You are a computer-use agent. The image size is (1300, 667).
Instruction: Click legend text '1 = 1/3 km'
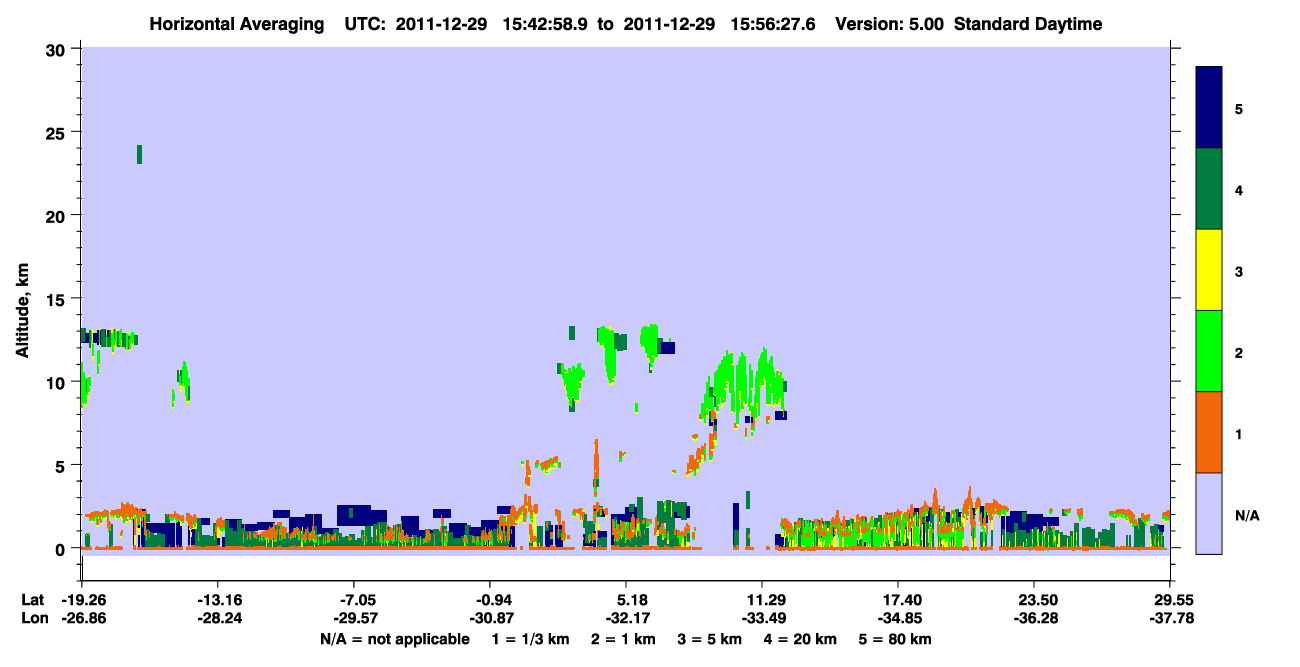(x=533, y=639)
